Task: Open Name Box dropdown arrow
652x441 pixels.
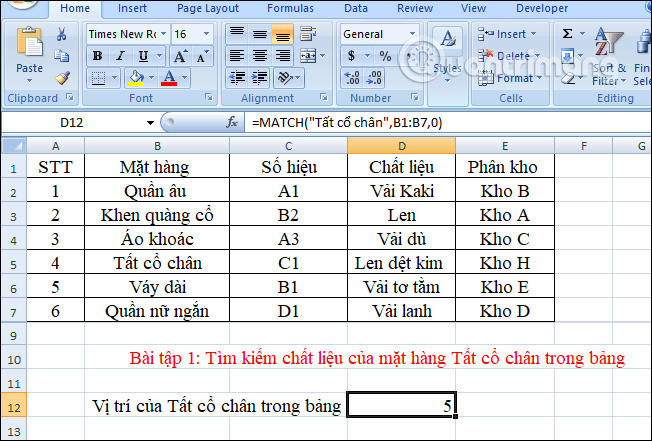Action: (150, 123)
